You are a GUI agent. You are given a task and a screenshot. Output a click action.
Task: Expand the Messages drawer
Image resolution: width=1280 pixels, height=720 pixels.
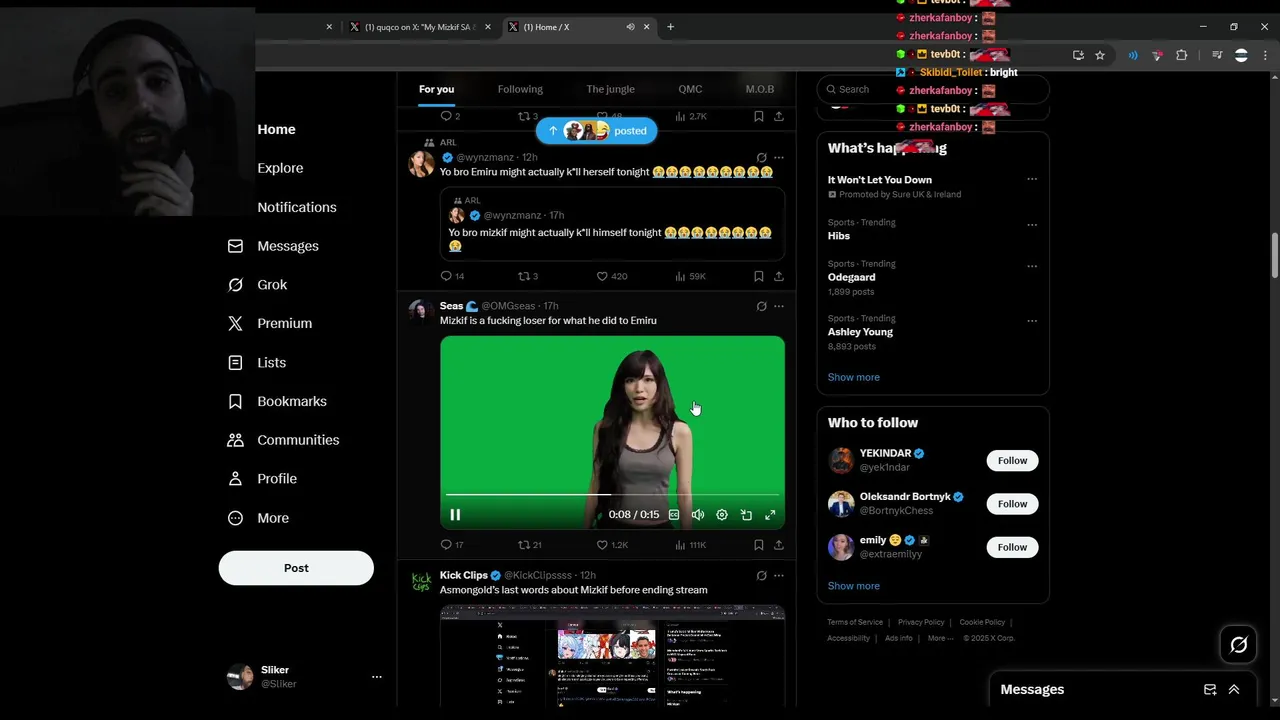tap(1234, 690)
